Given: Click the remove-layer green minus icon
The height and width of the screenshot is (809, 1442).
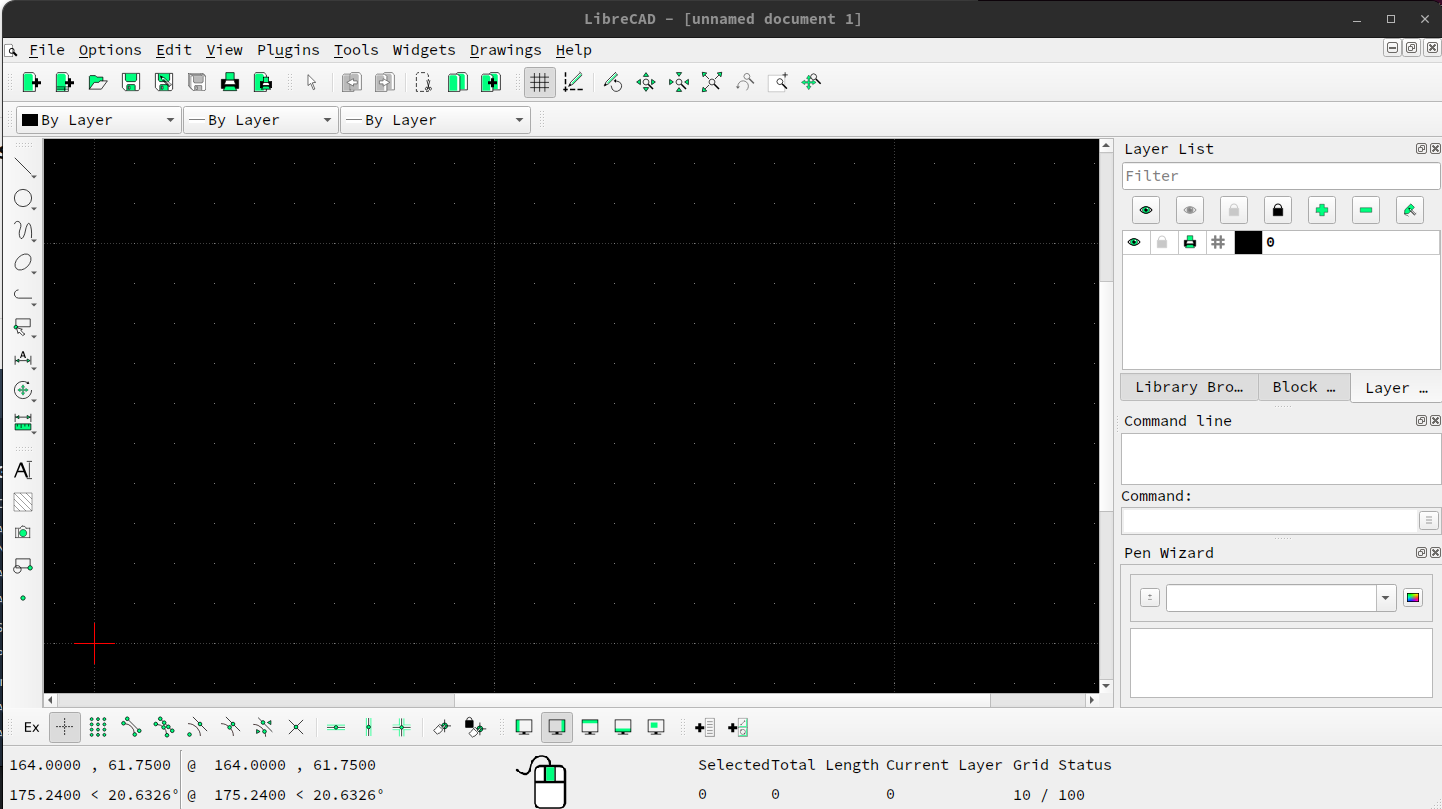Looking at the screenshot, I should pyautogui.click(x=1366, y=210).
